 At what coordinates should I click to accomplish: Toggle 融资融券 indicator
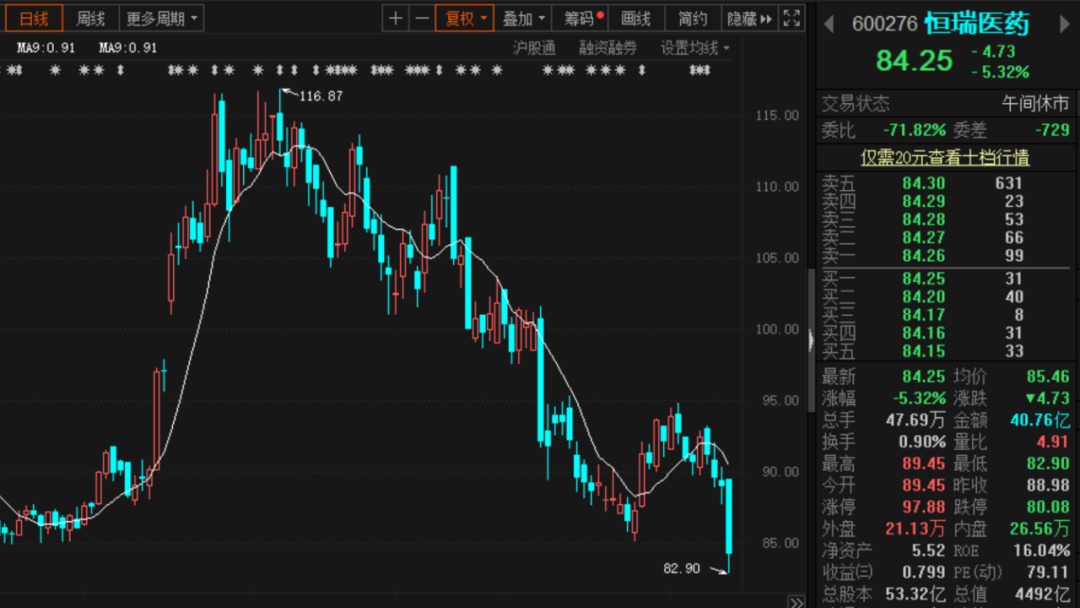(x=608, y=47)
